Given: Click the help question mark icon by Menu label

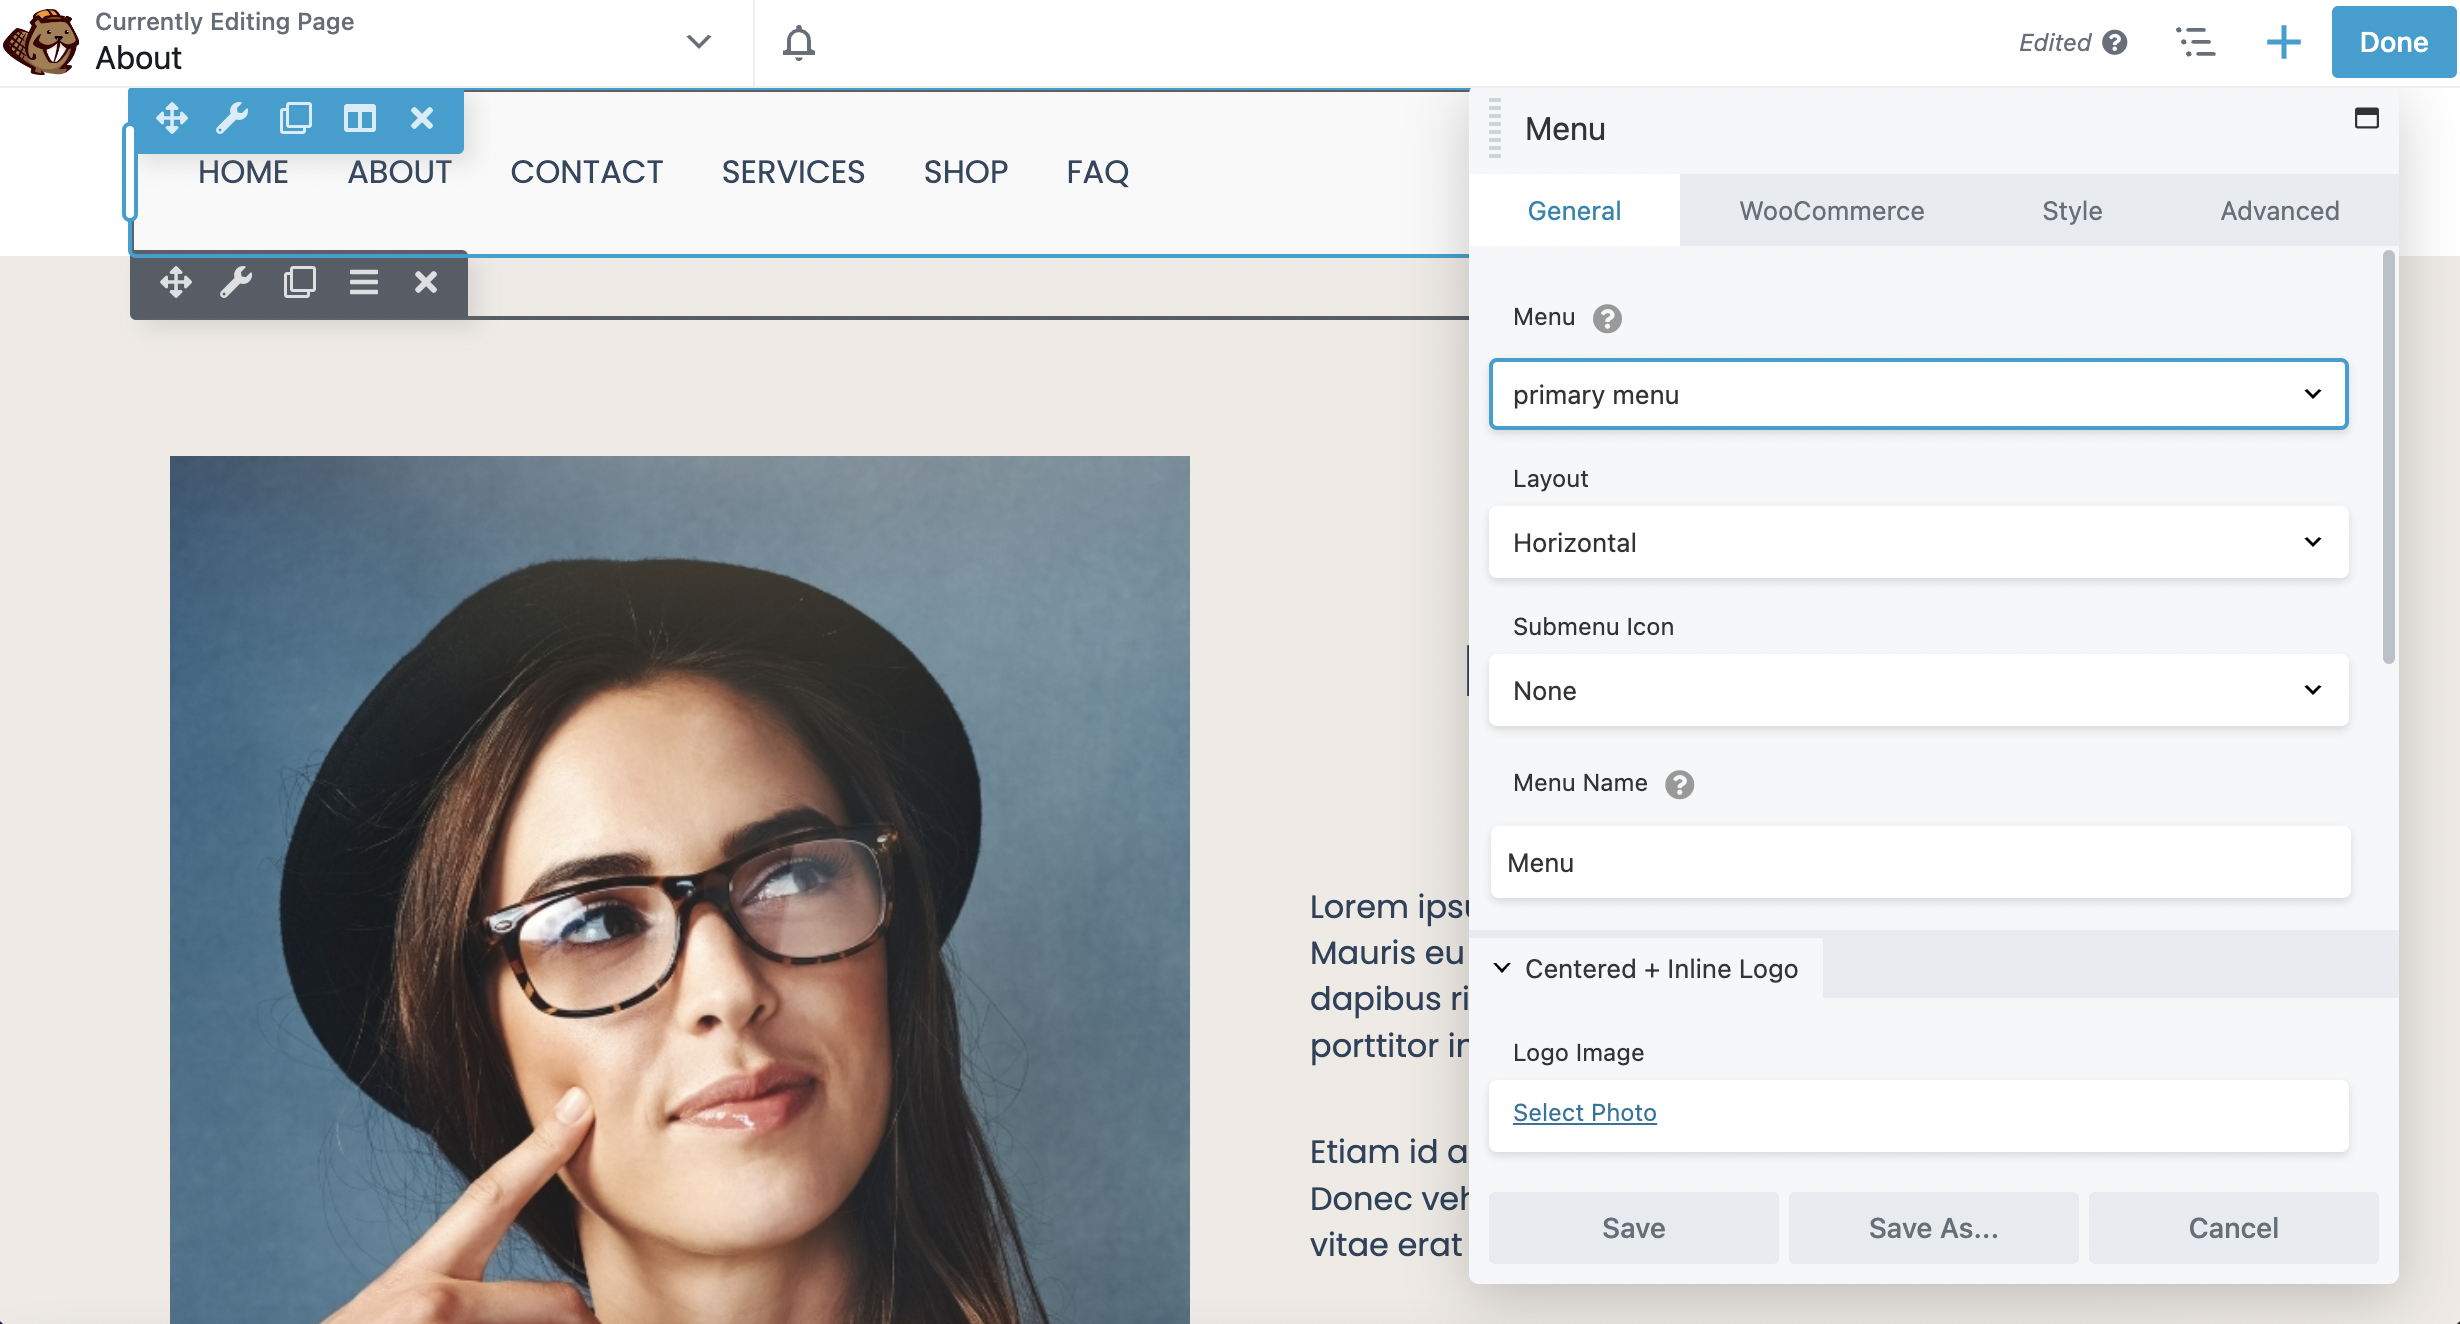Looking at the screenshot, I should click(x=1607, y=316).
